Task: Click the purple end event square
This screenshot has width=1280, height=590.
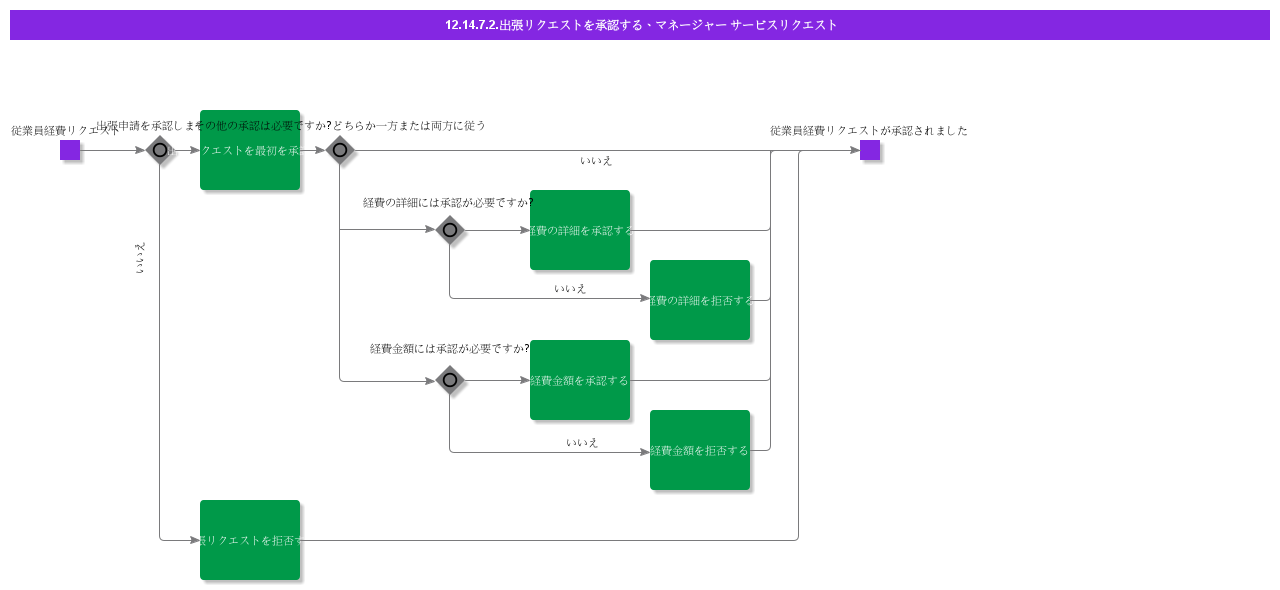Action: pyautogui.click(x=870, y=150)
